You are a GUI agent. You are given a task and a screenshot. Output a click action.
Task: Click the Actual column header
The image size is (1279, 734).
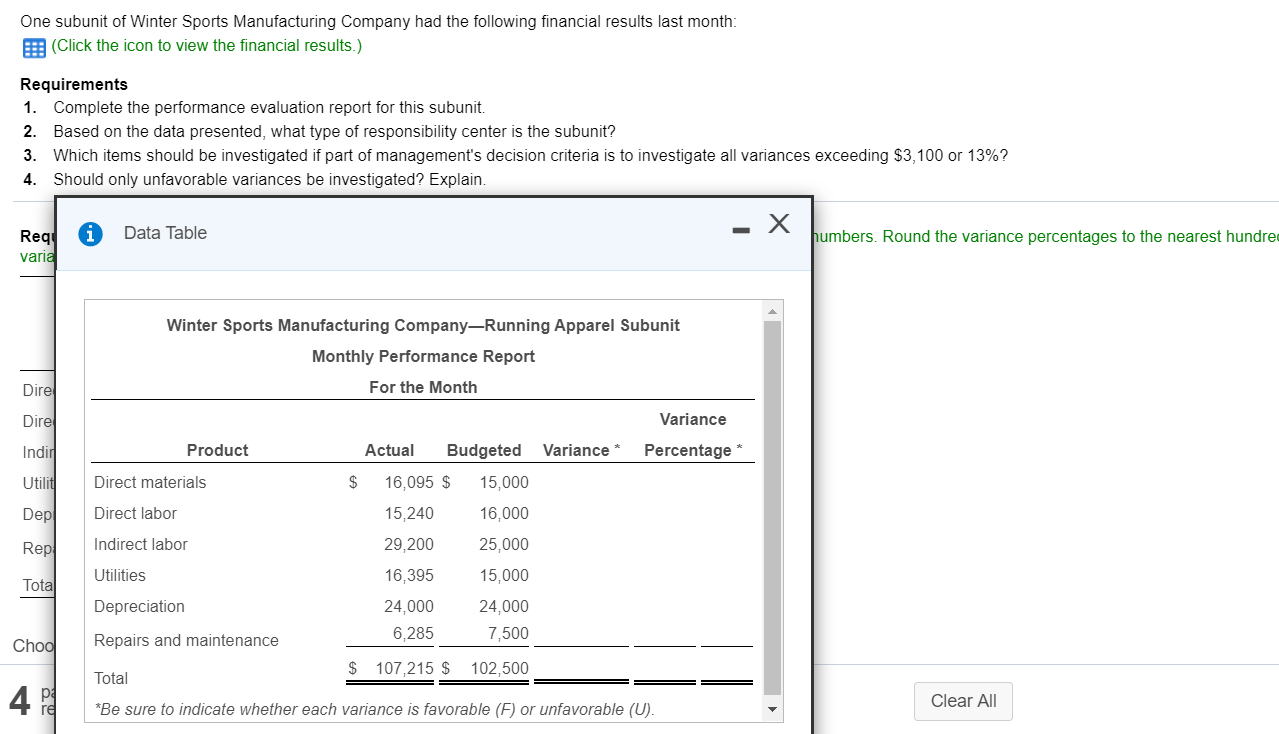pos(389,450)
